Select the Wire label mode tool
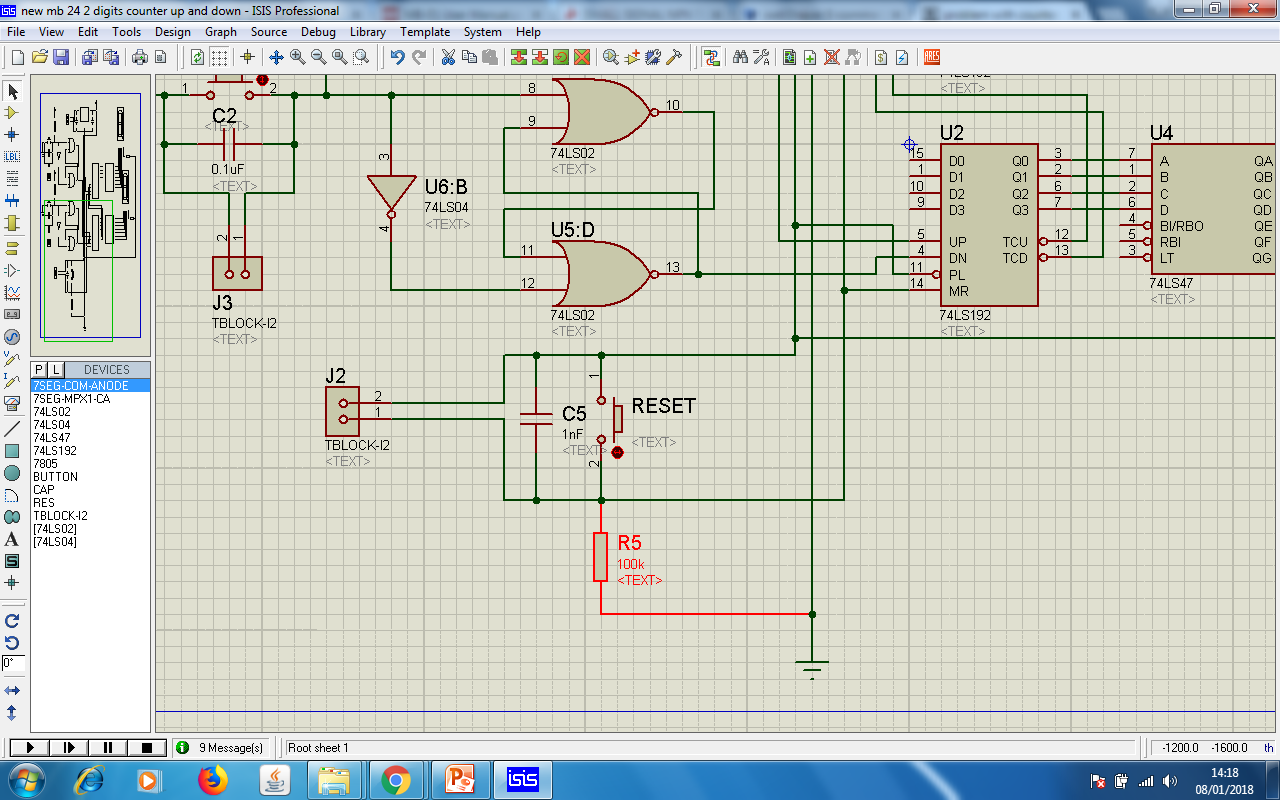 [x=12, y=156]
